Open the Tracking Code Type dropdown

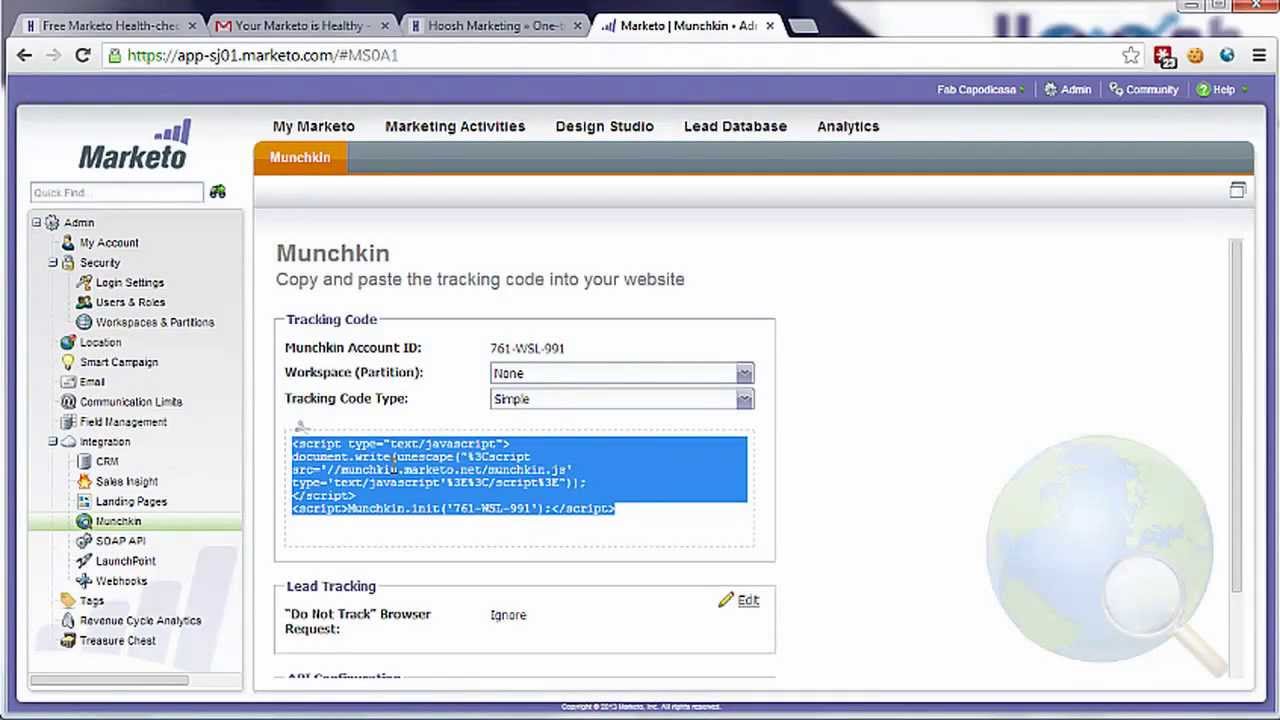tap(744, 398)
